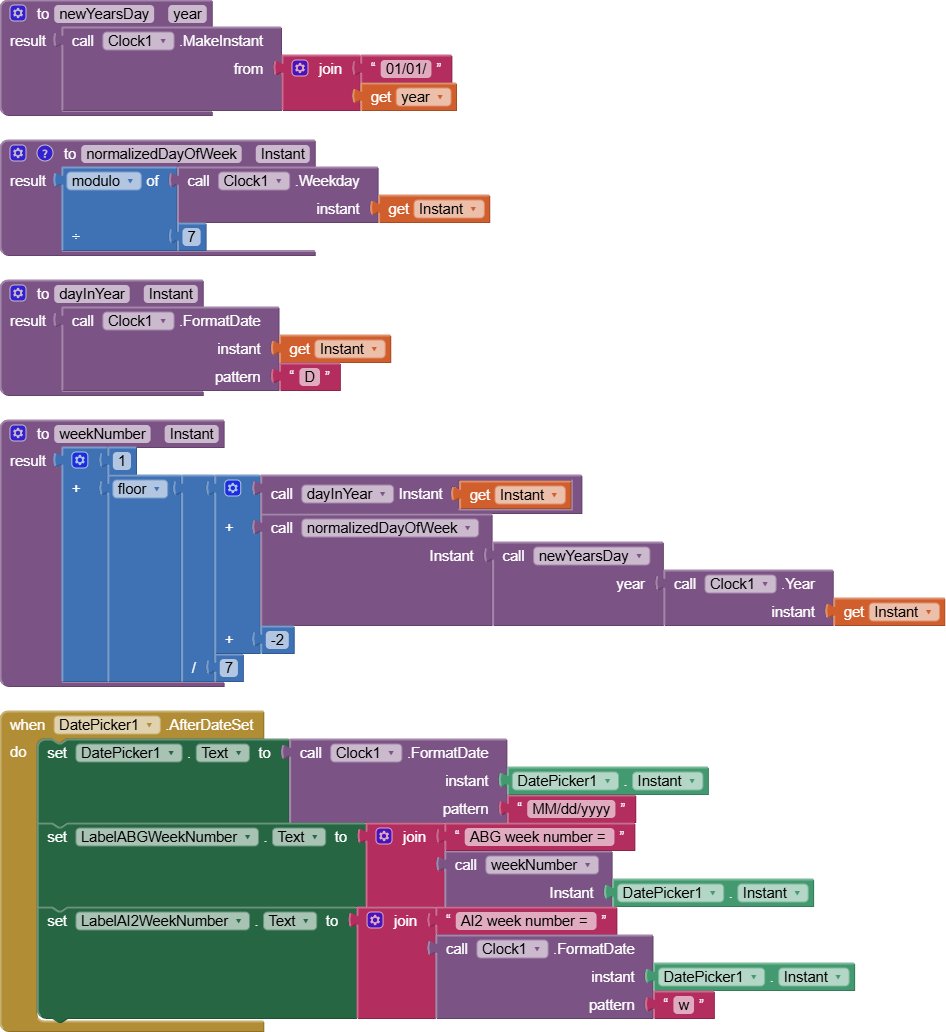
Task: Open the LabelABGWeekNumber component dropdown
Action: coord(167,837)
